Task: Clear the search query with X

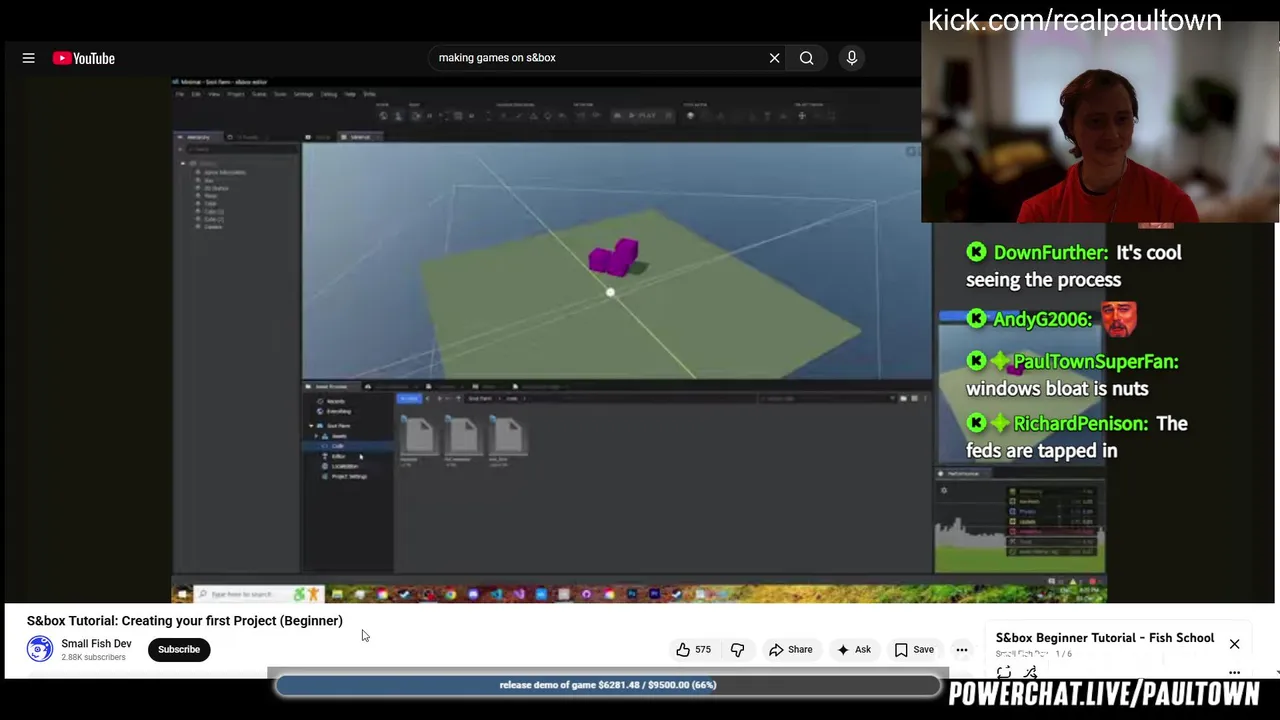Action: coord(774,58)
